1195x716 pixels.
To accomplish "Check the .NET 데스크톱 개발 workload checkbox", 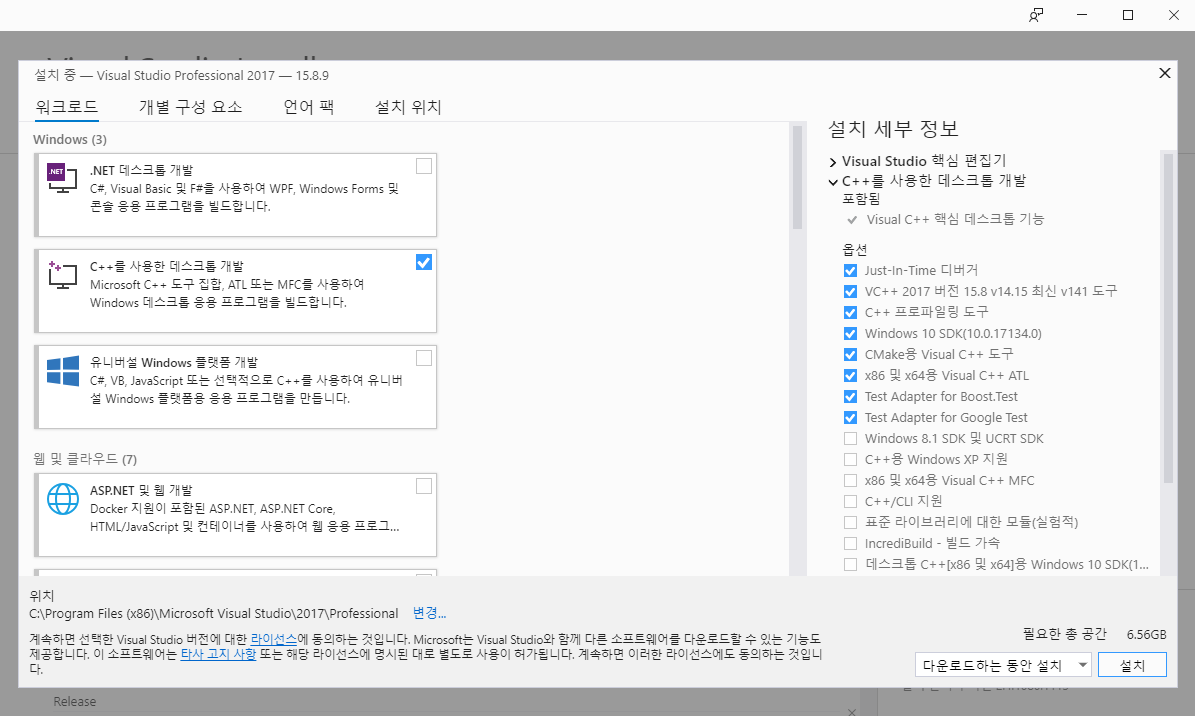I will [x=424, y=166].
